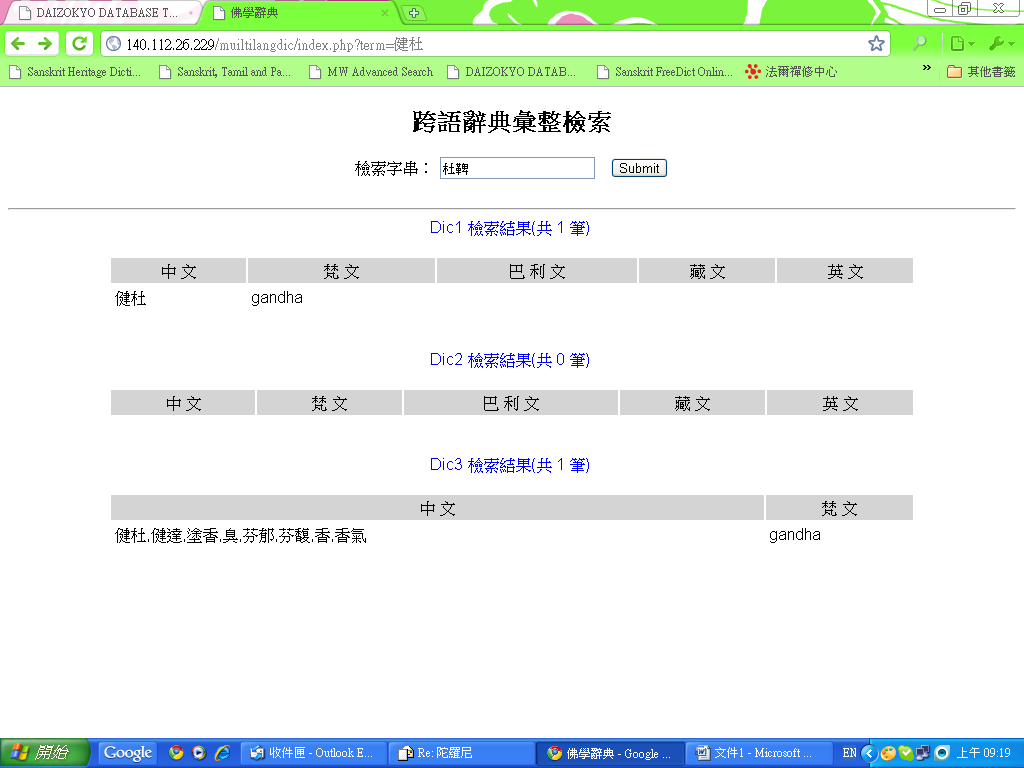Open a new tab with the plus button
This screenshot has height=768, width=1024.
click(x=414, y=13)
